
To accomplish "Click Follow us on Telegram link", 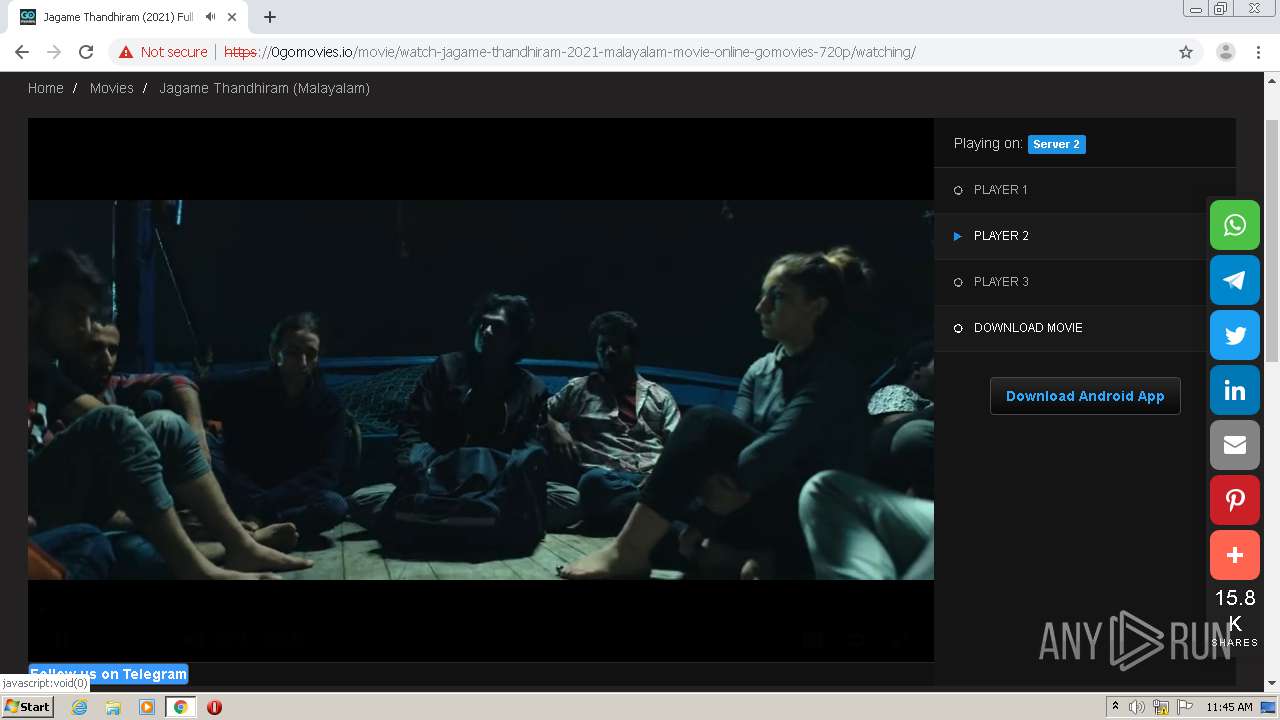I will point(109,674).
